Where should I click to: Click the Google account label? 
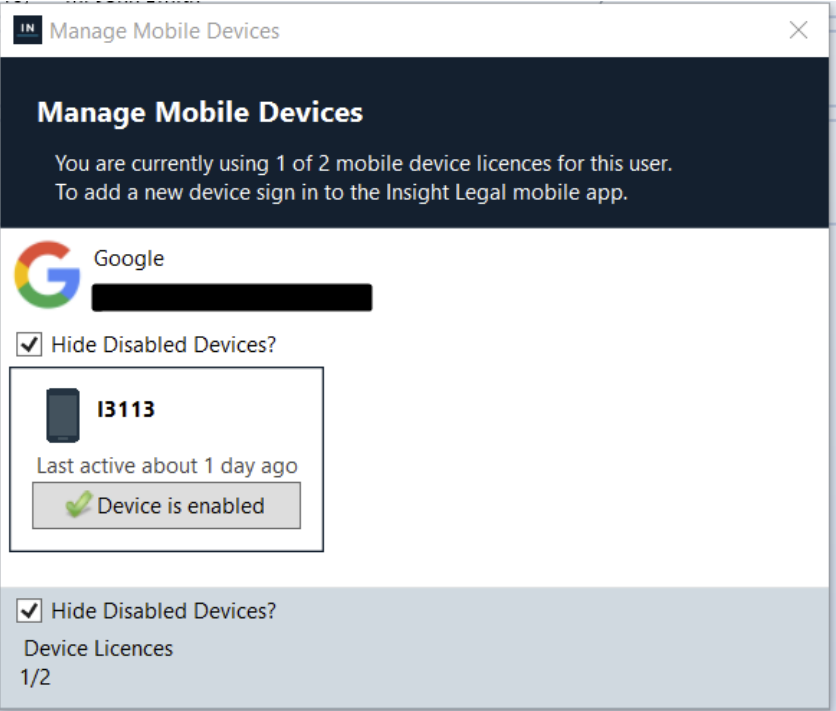(129, 258)
